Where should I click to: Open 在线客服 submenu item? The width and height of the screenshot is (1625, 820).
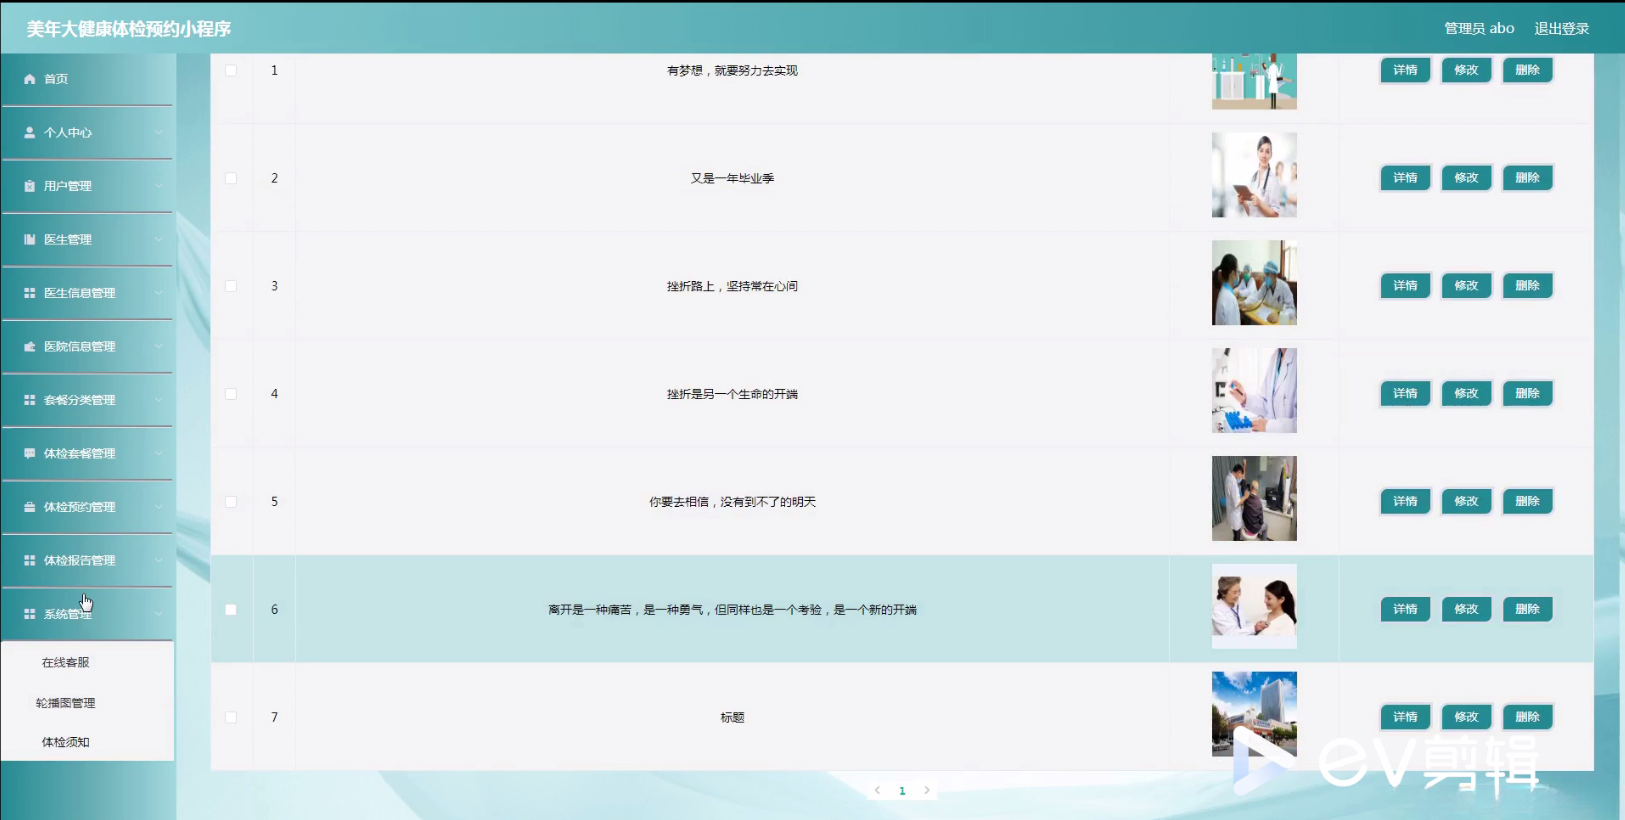[66, 662]
